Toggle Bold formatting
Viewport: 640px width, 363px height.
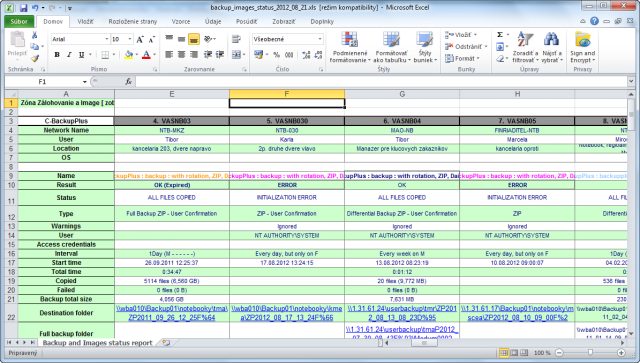click(x=57, y=55)
